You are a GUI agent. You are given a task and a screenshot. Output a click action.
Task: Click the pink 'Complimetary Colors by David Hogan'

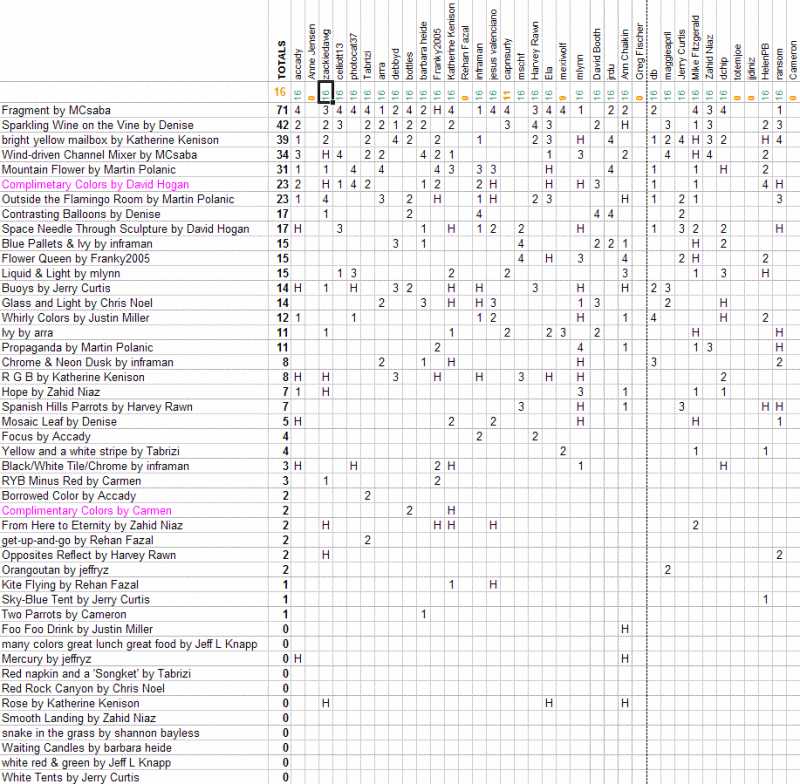[x=95, y=184]
